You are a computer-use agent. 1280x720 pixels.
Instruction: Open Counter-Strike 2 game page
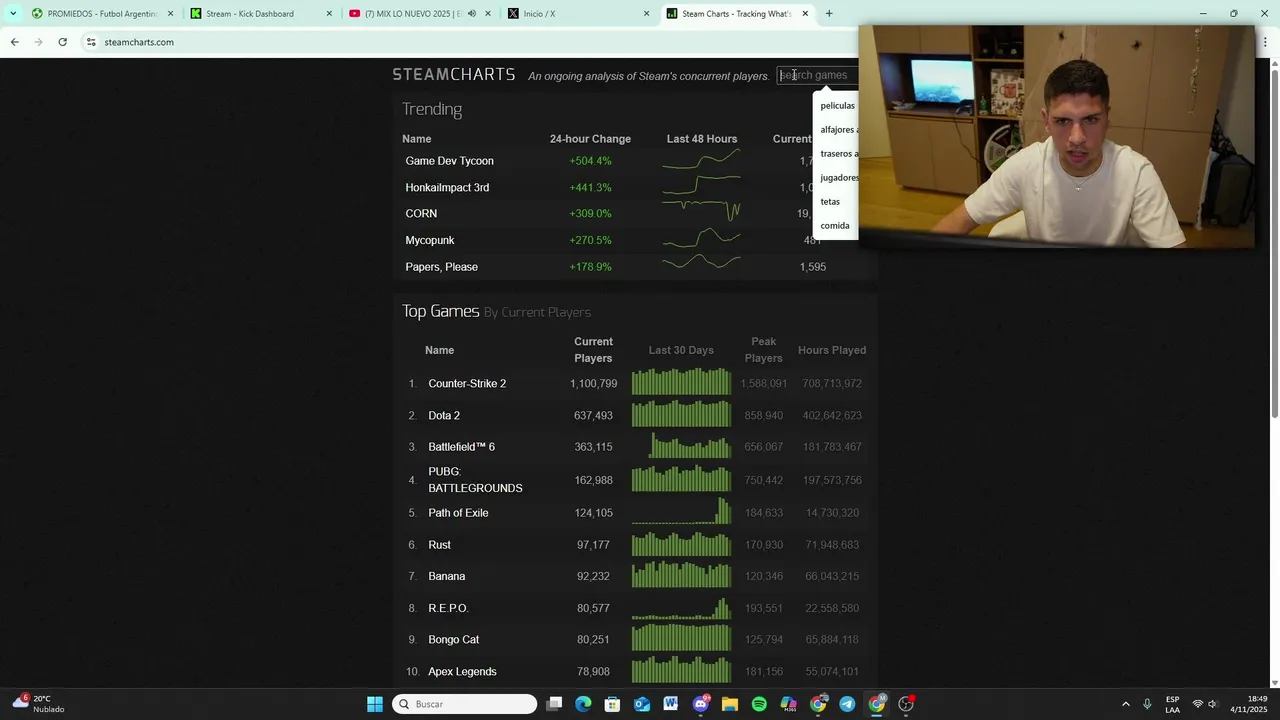pyautogui.click(x=467, y=384)
